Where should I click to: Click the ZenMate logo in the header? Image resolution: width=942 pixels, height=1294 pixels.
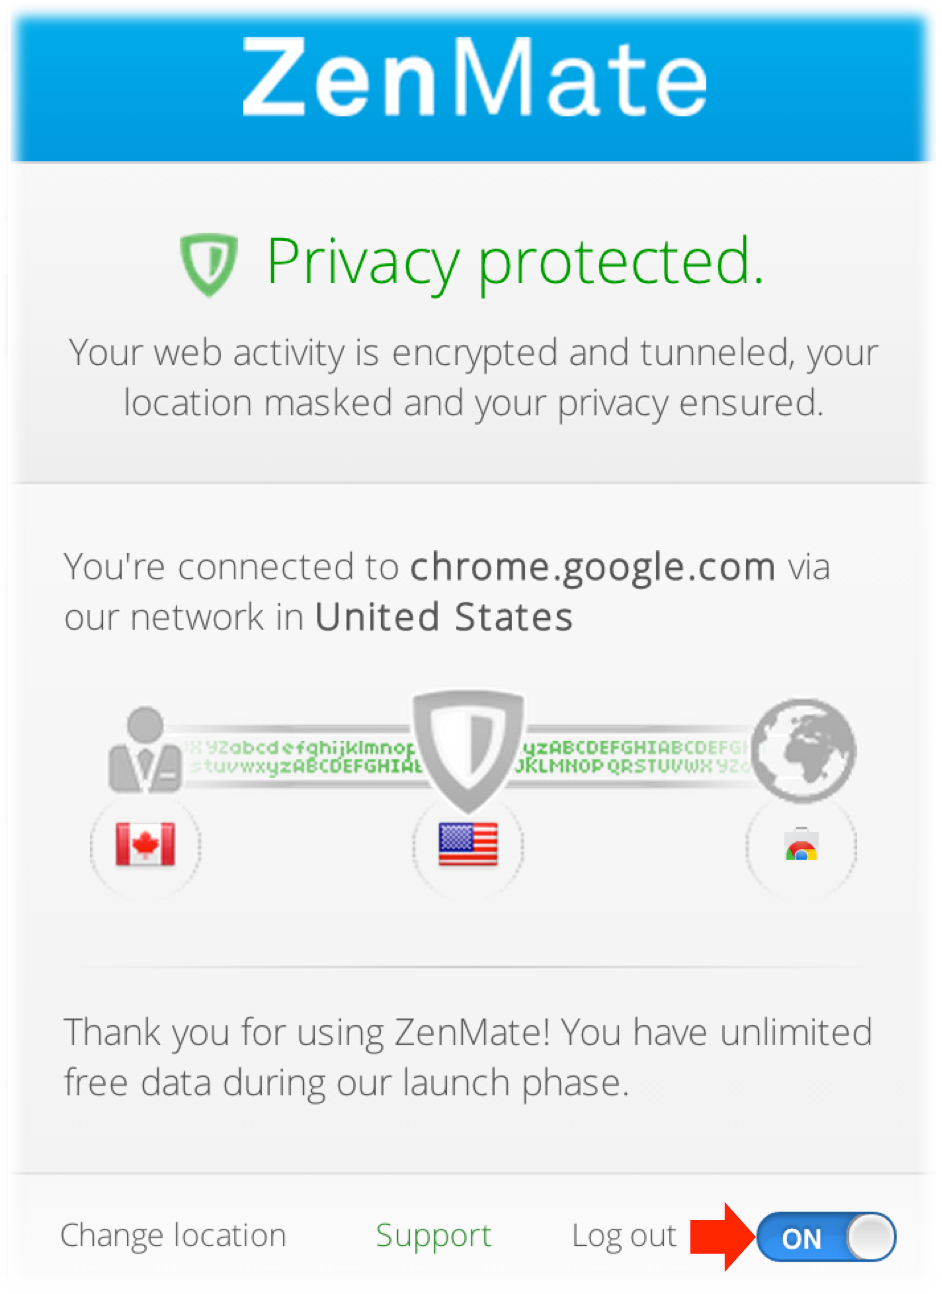474,78
